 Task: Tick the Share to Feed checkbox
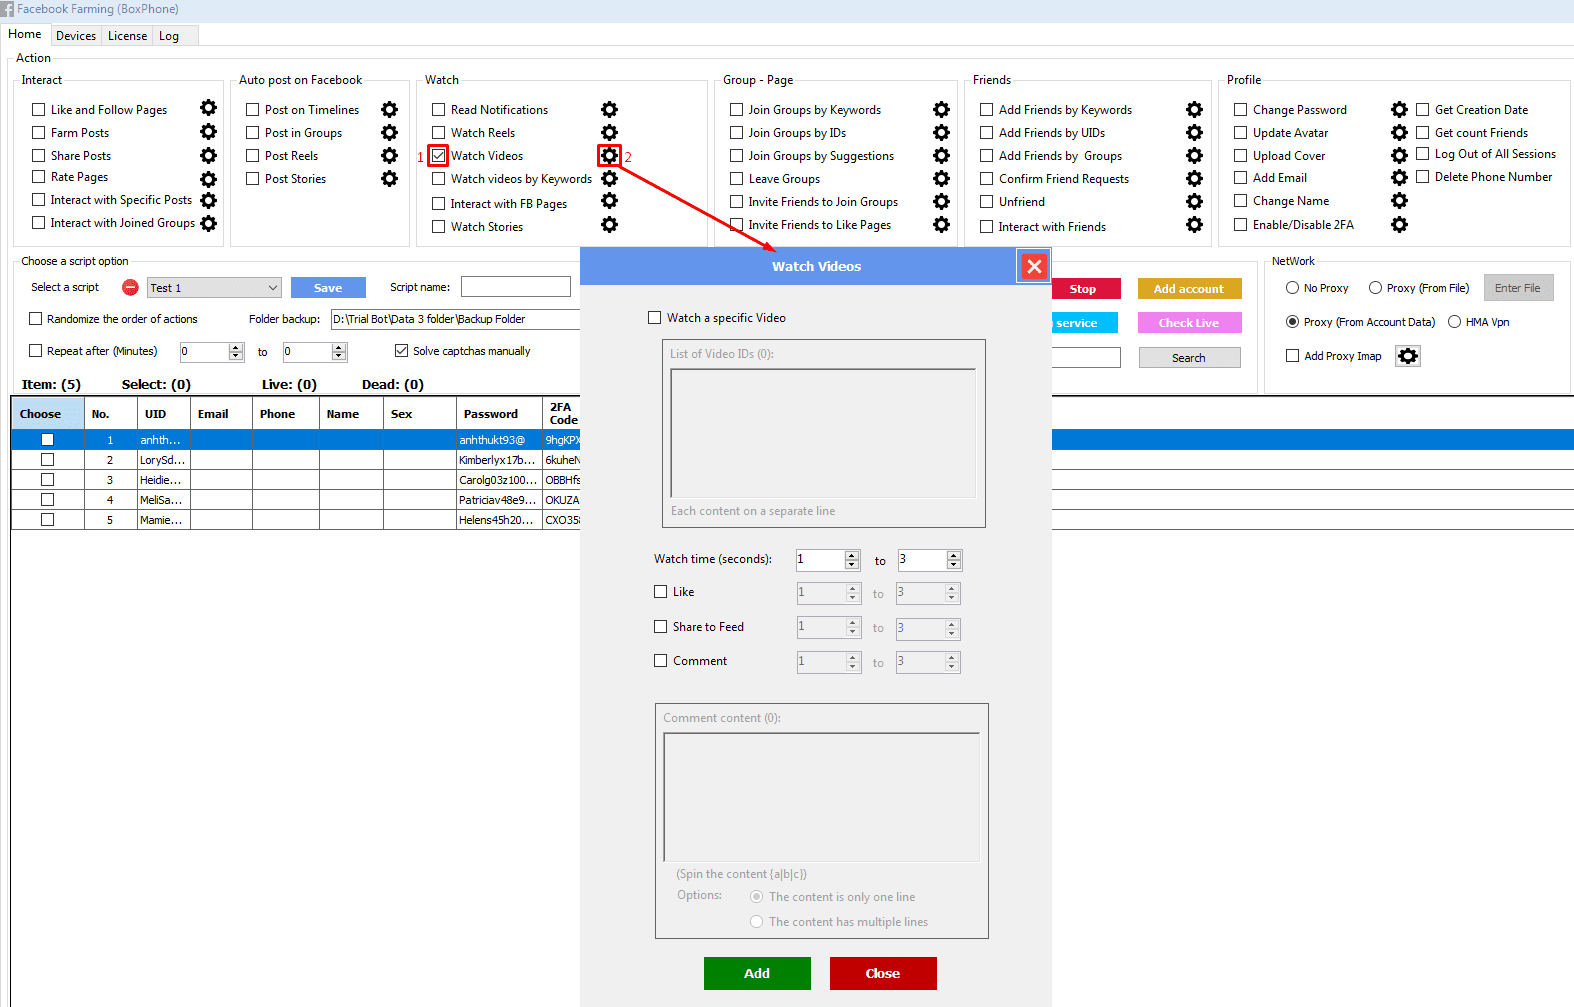661,627
